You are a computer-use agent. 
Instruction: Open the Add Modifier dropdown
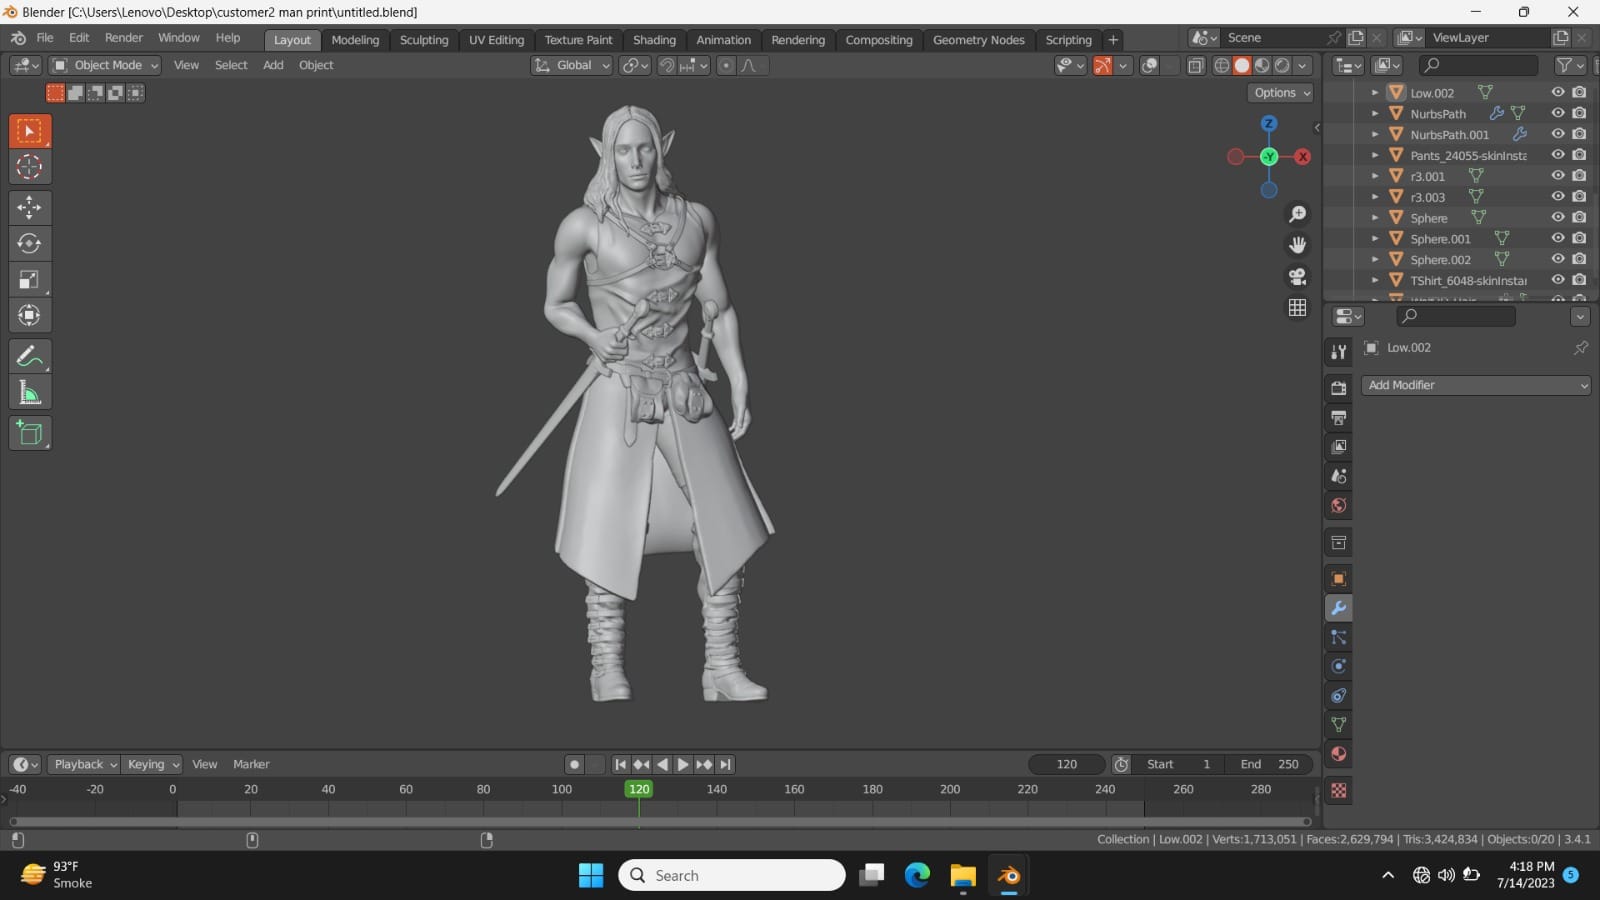pyautogui.click(x=1476, y=385)
